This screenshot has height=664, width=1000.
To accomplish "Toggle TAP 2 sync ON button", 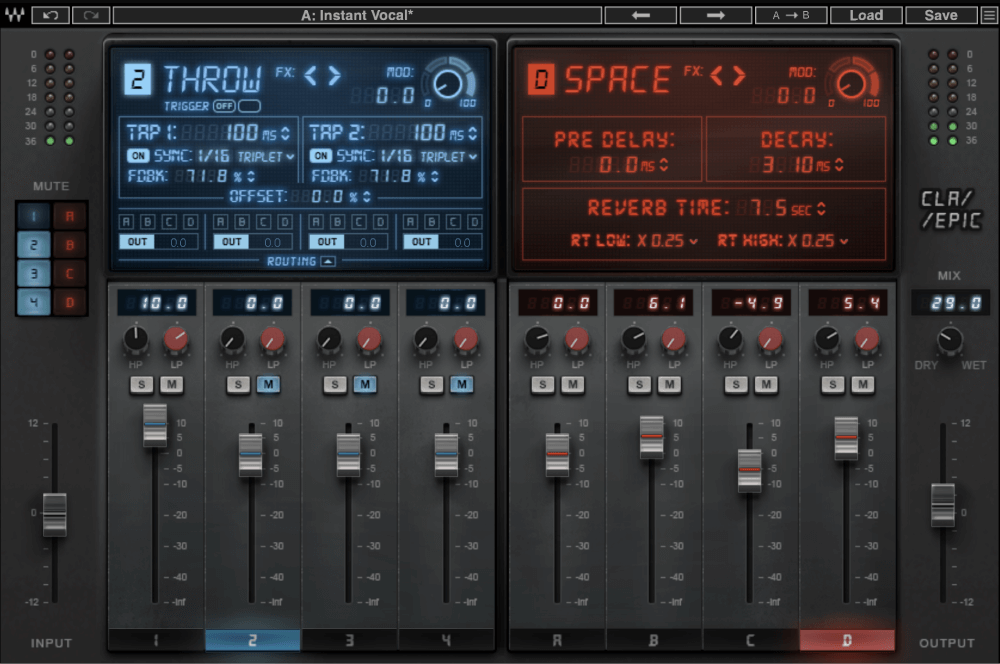I will 321,156.
